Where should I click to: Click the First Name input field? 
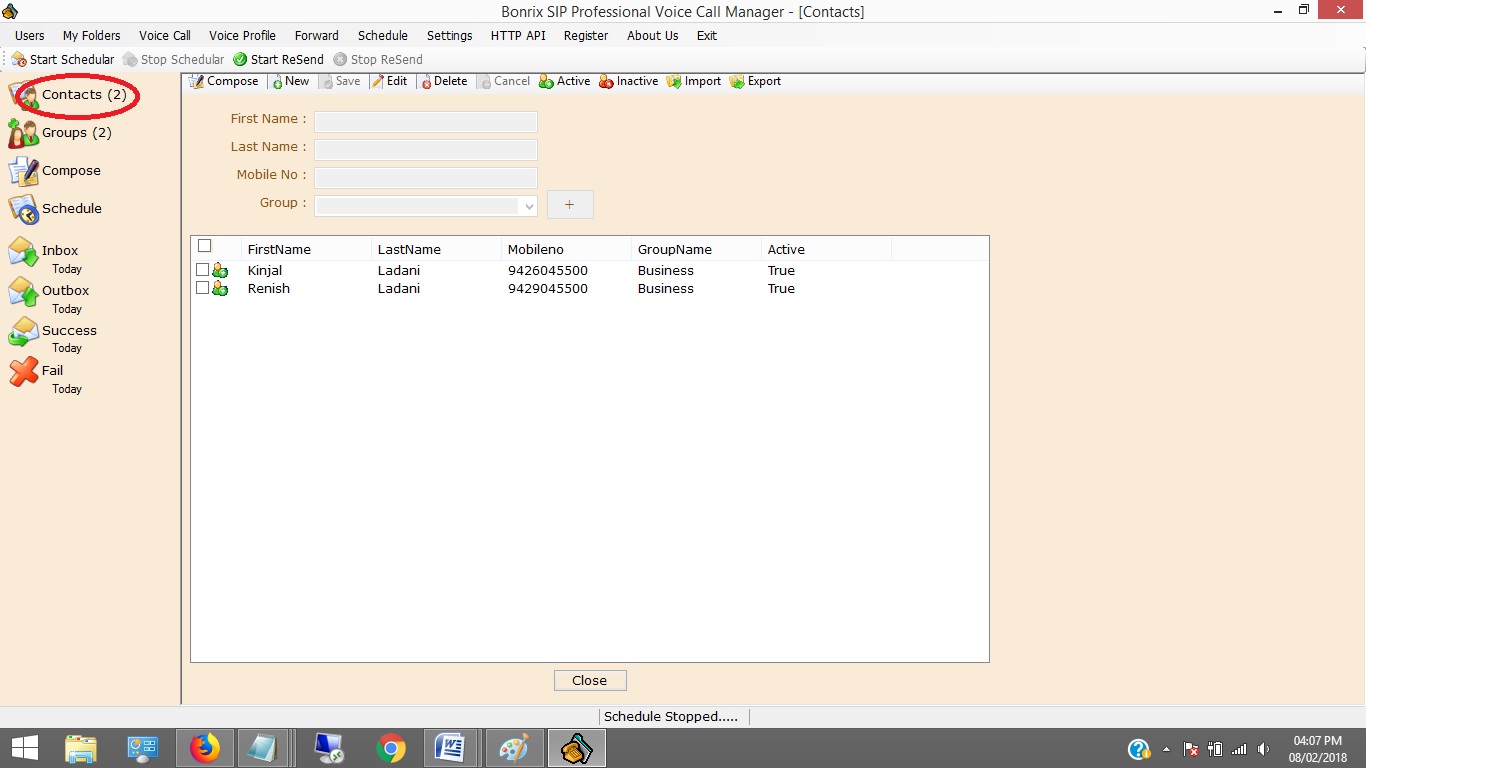point(426,122)
